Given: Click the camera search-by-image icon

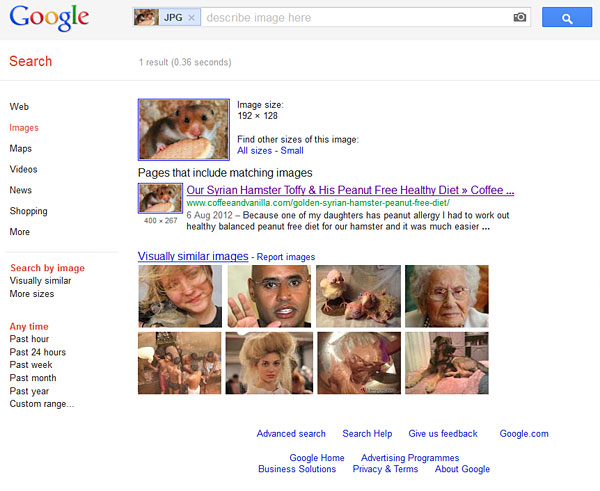Looking at the screenshot, I should pyautogui.click(x=519, y=17).
